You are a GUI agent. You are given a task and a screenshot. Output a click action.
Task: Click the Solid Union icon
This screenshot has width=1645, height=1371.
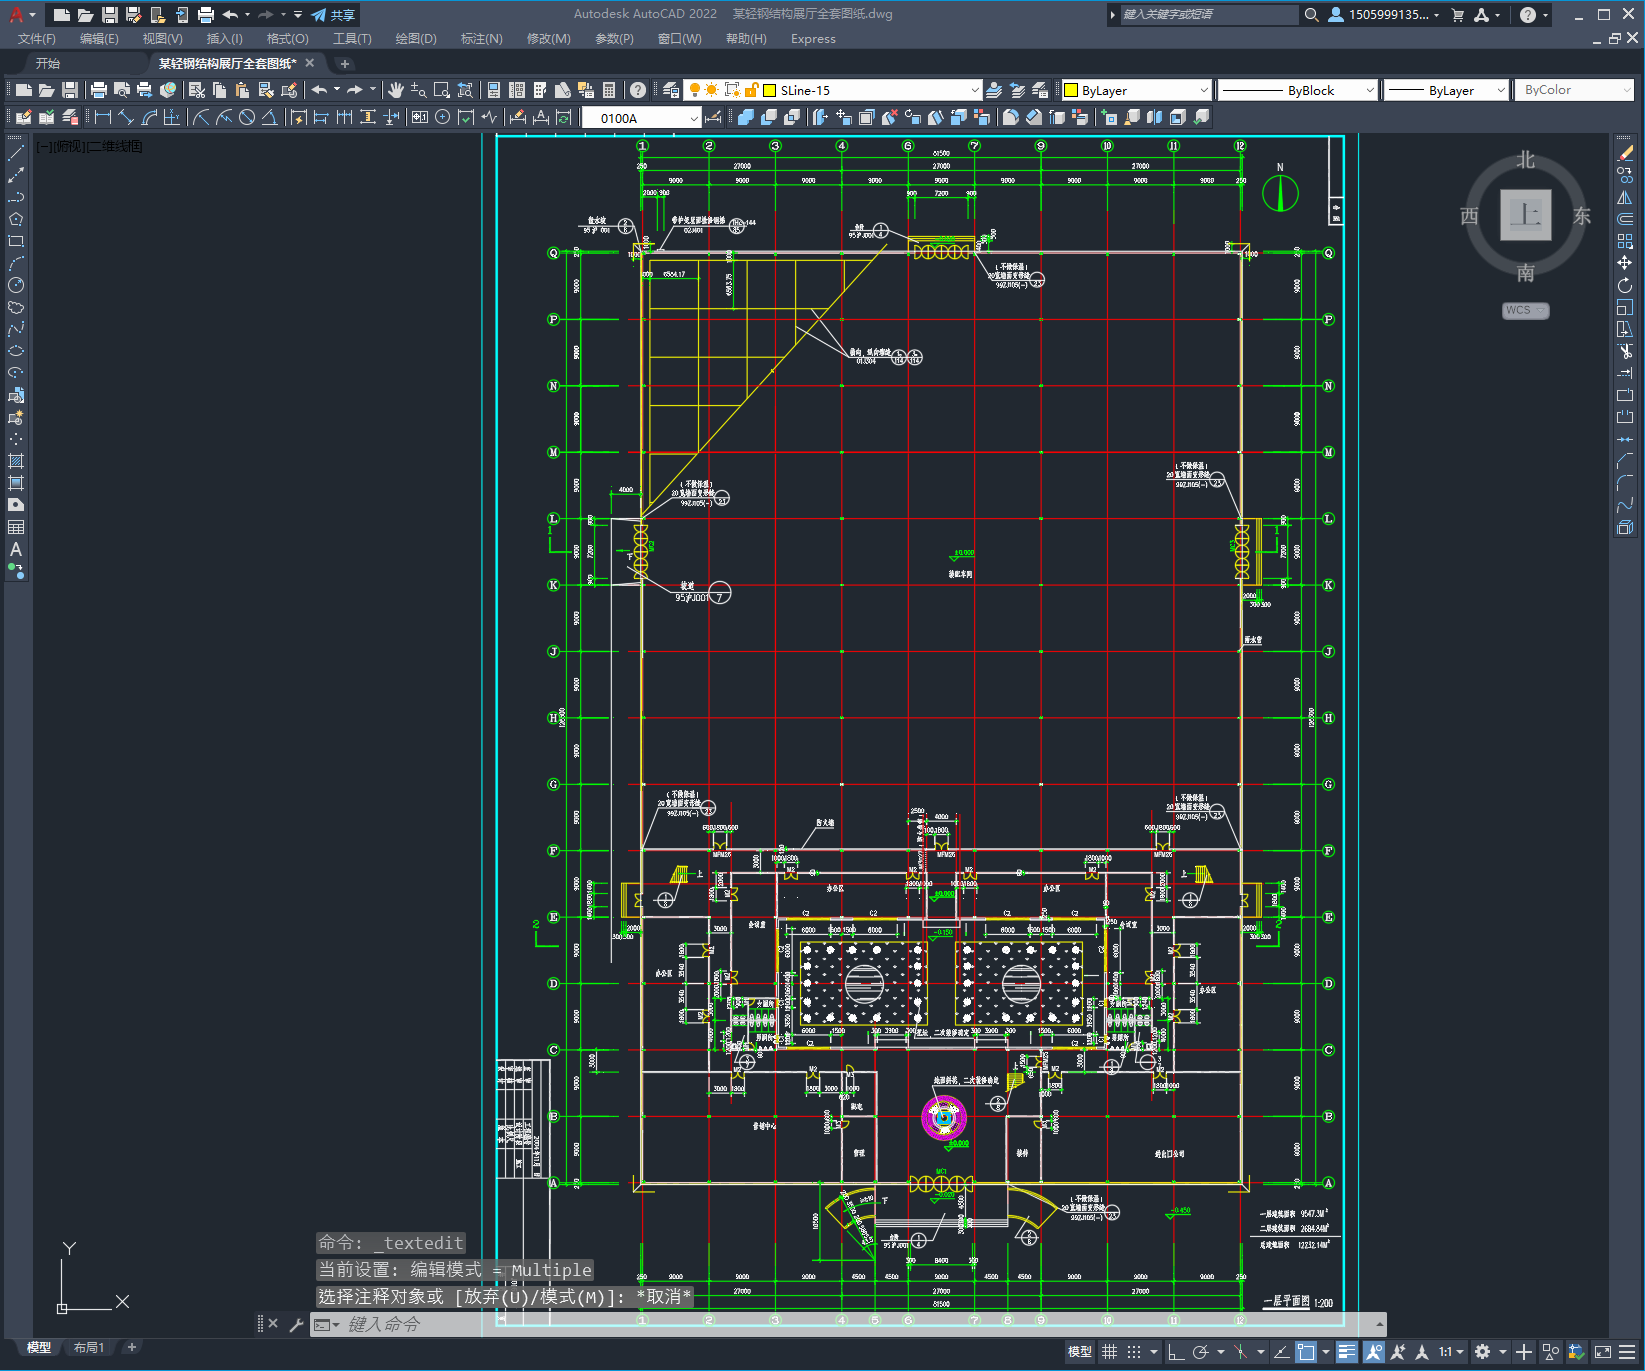click(x=746, y=117)
